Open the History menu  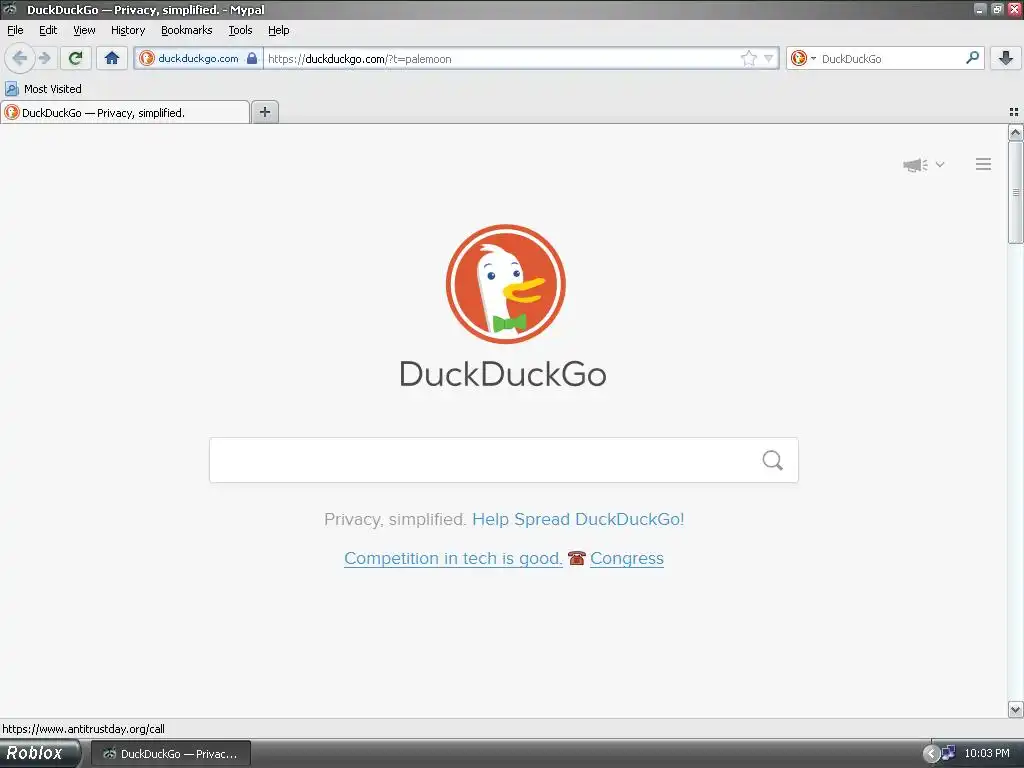(127, 30)
